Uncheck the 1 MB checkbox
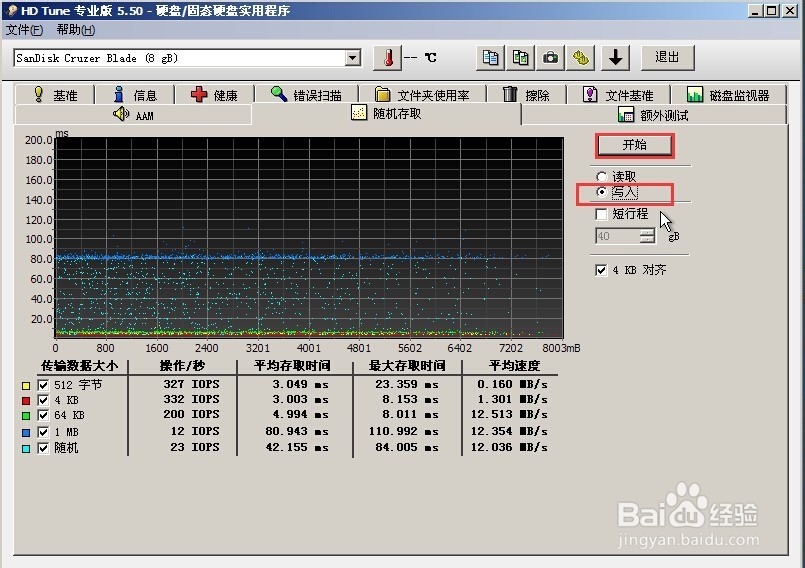Screen dimensions: 805x568 (x=43, y=432)
